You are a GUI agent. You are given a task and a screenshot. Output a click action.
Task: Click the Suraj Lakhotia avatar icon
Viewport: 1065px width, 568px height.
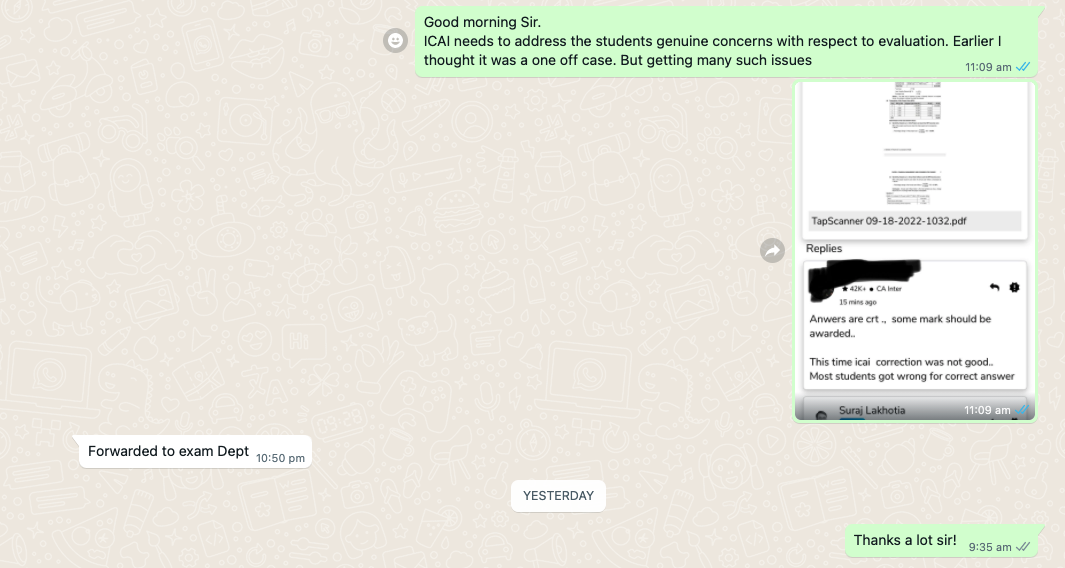pyautogui.click(x=822, y=412)
